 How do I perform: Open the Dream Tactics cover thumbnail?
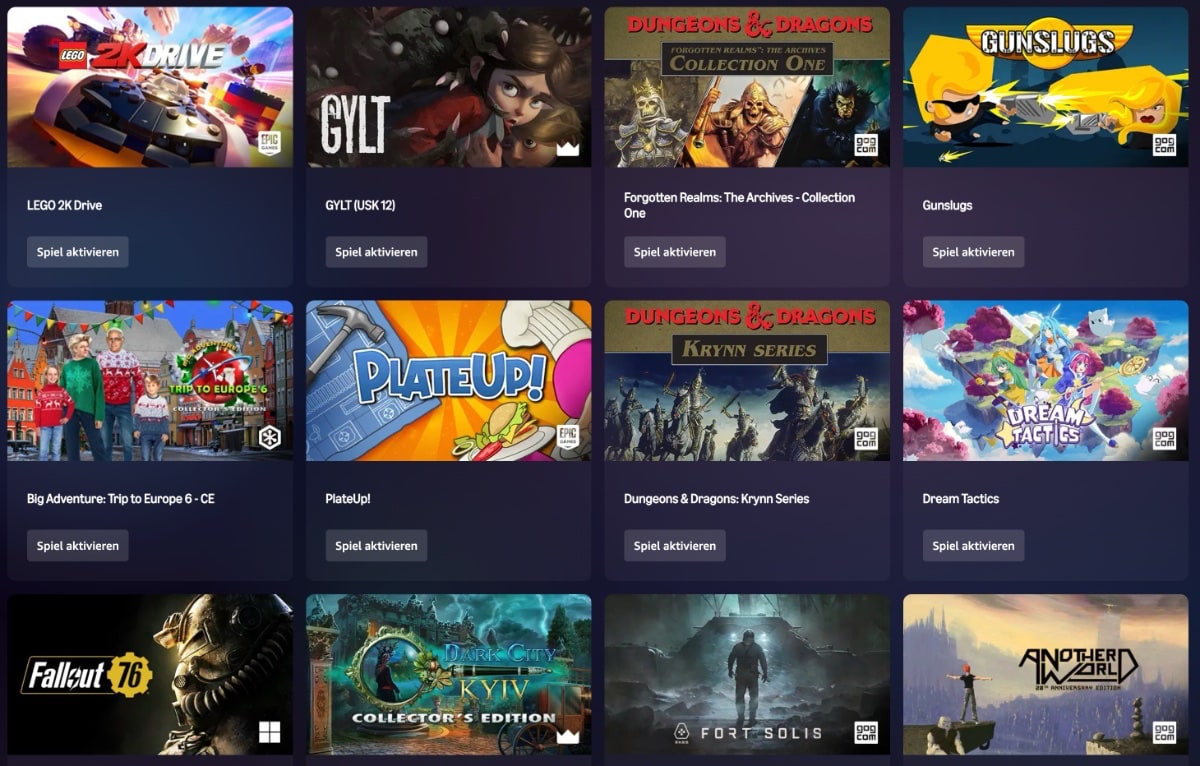click(1046, 381)
